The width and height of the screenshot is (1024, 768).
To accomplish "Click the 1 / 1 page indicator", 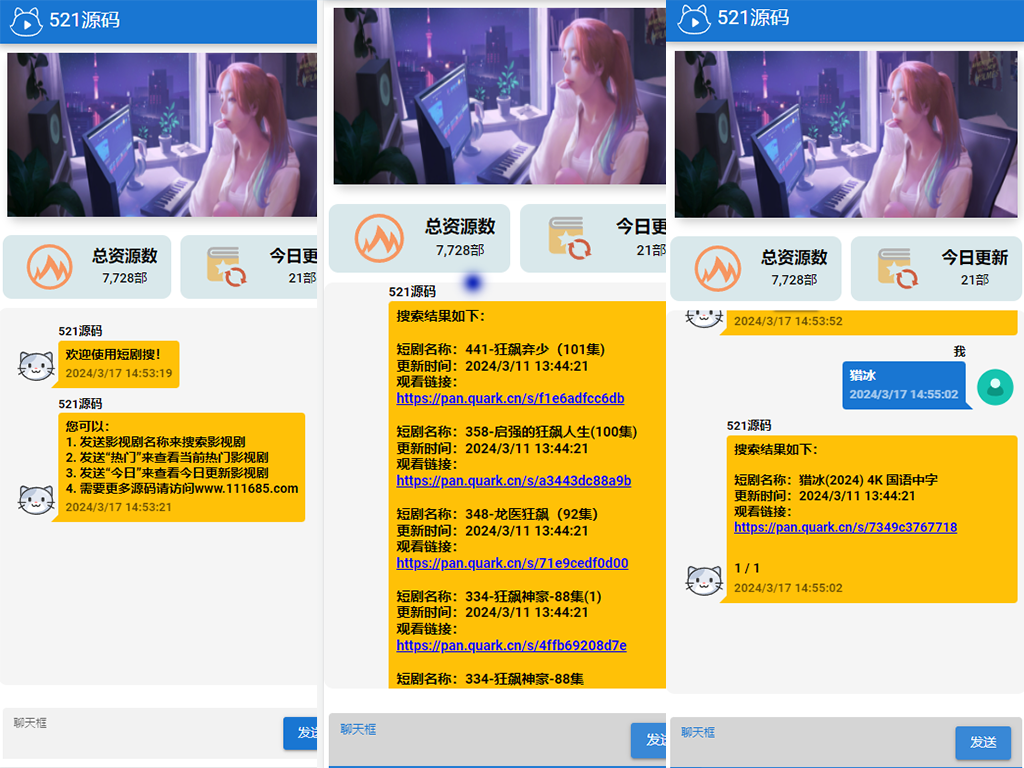I will [x=747, y=568].
